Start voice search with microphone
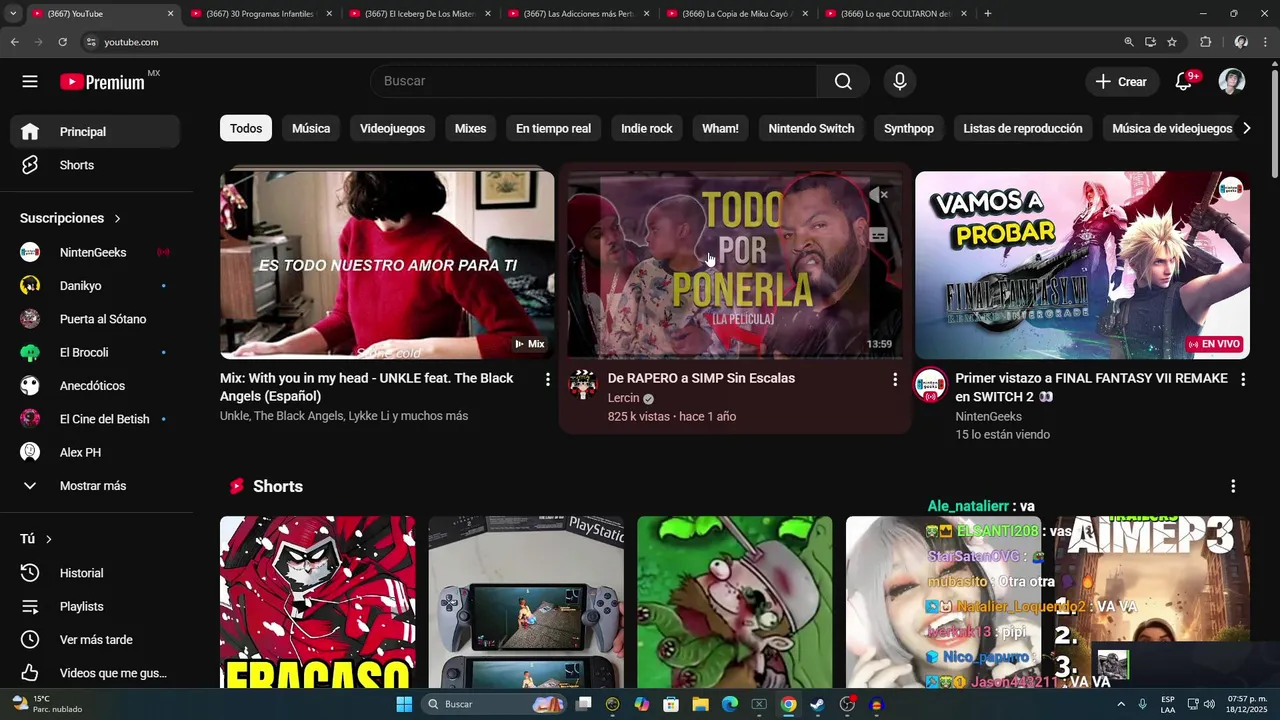The image size is (1280, 720). tap(900, 81)
